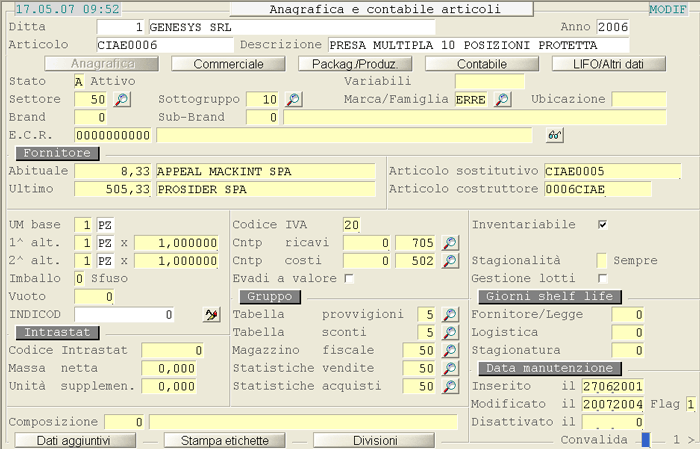The height and width of the screenshot is (449, 700).
Task: Switch to the Commerciale tab
Action: pyautogui.click(x=230, y=64)
